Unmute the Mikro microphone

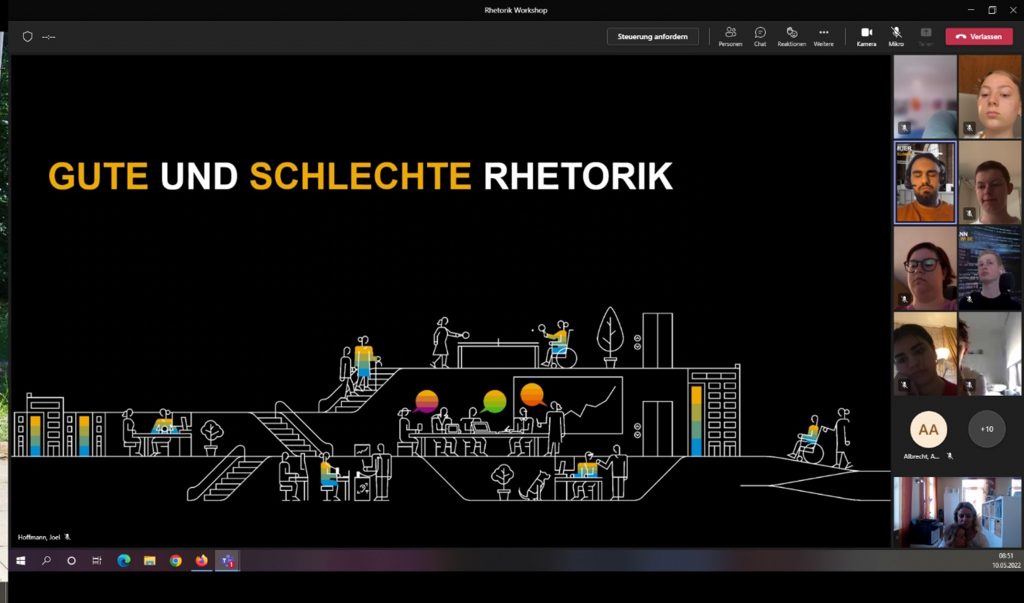(x=896, y=36)
